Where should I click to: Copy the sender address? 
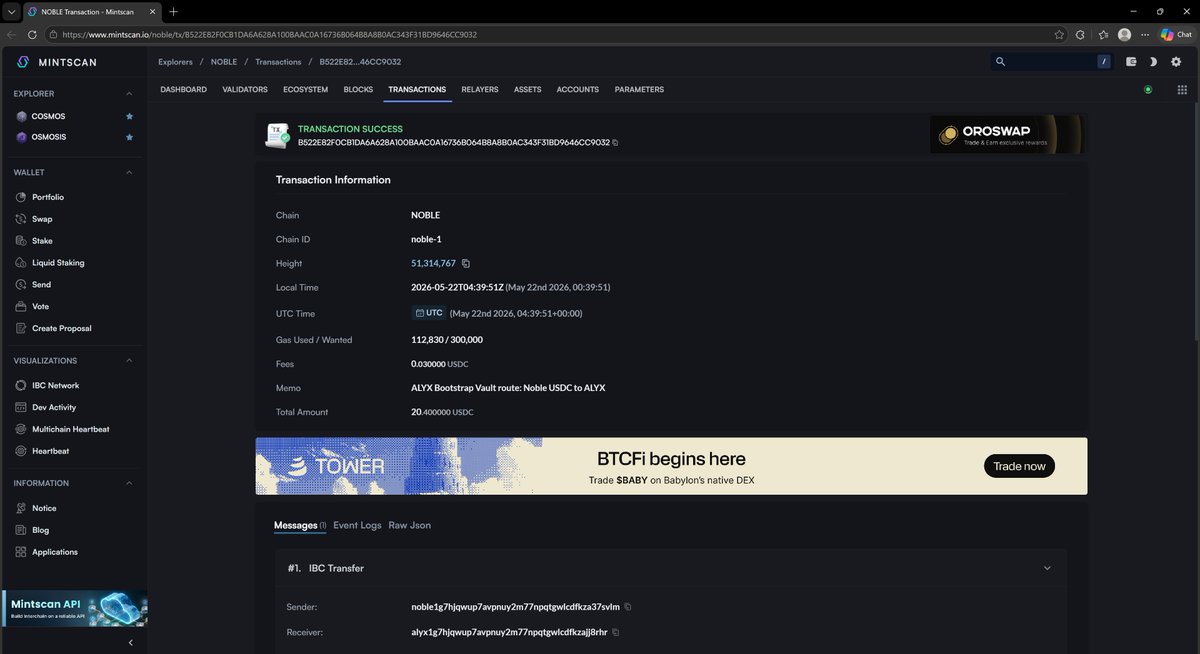click(628, 607)
